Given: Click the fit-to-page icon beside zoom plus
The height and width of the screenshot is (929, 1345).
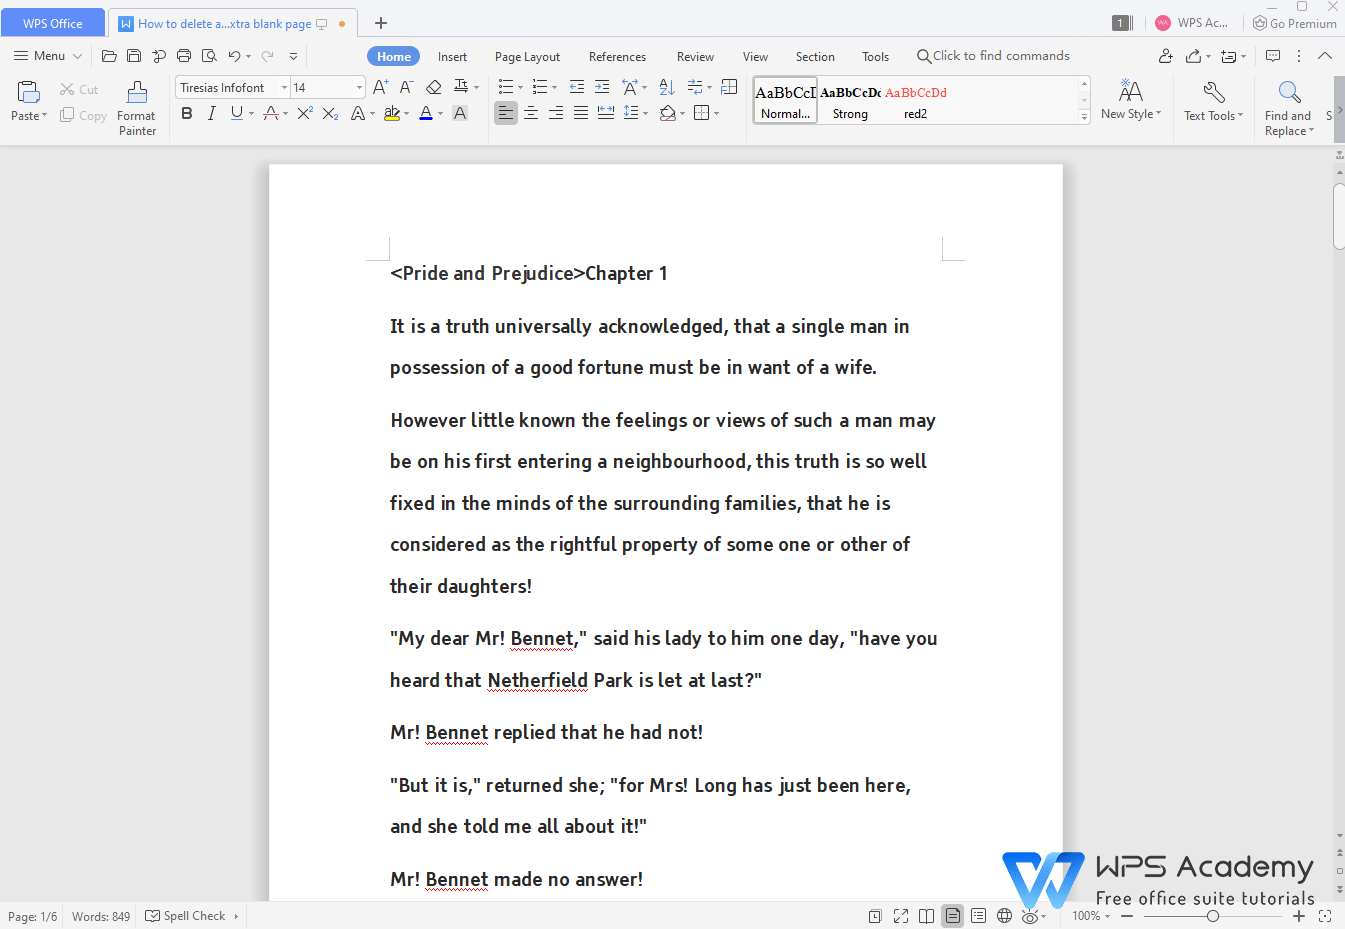Looking at the screenshot, I should tap(1325, 916).
